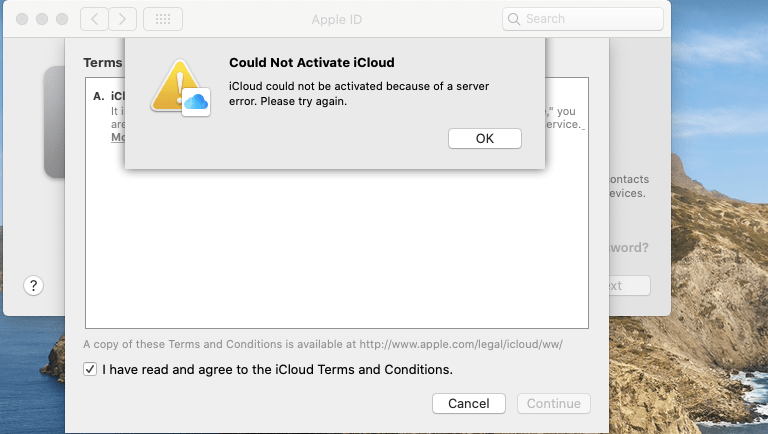
Task: Click the forward arrow navigation button
Action: 122,19
